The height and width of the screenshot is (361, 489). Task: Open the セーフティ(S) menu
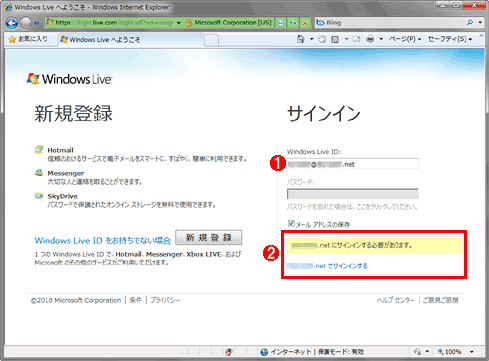(450, 39)
